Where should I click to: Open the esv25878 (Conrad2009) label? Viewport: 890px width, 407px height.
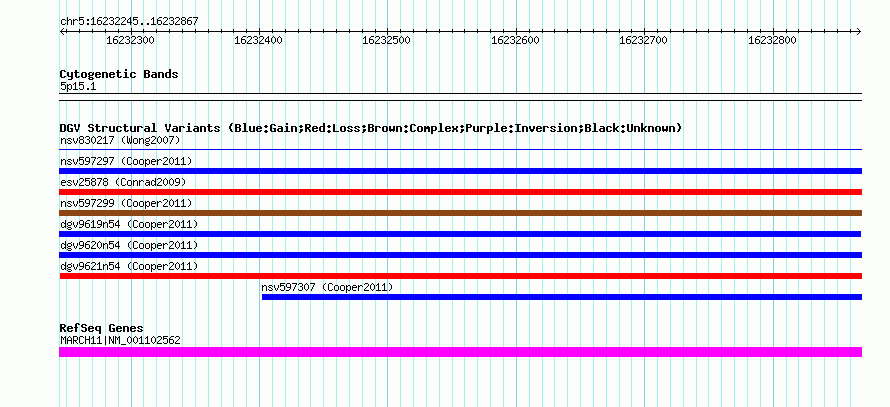coord(123,182)
